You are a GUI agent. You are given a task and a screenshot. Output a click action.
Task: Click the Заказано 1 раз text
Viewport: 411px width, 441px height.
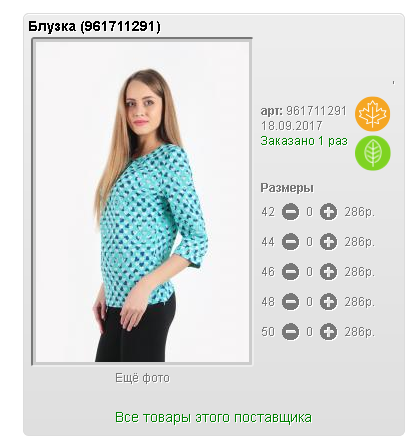click(304, 141)
